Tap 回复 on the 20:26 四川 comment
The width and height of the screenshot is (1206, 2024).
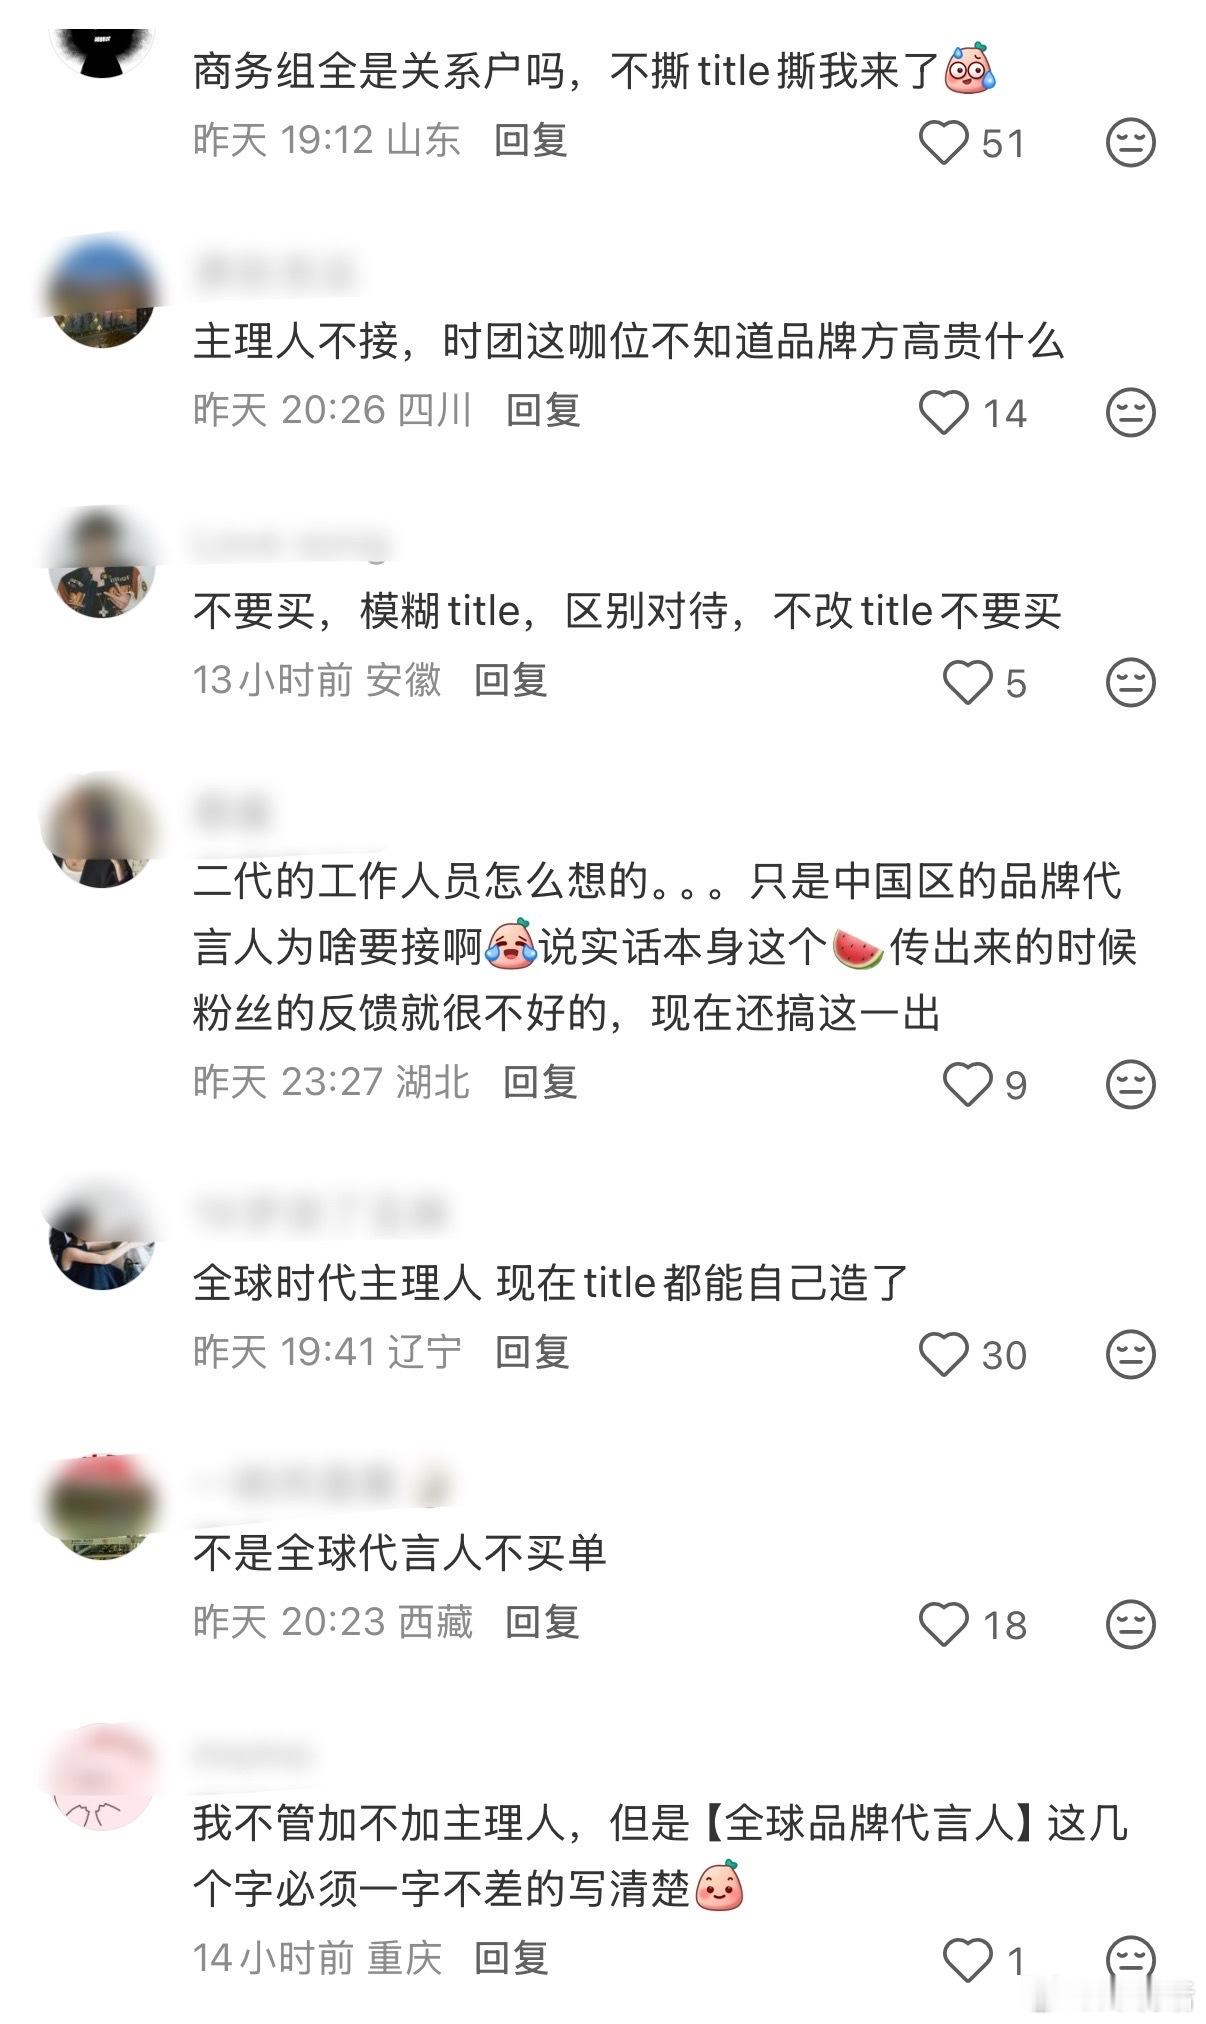tap(543, 411)
